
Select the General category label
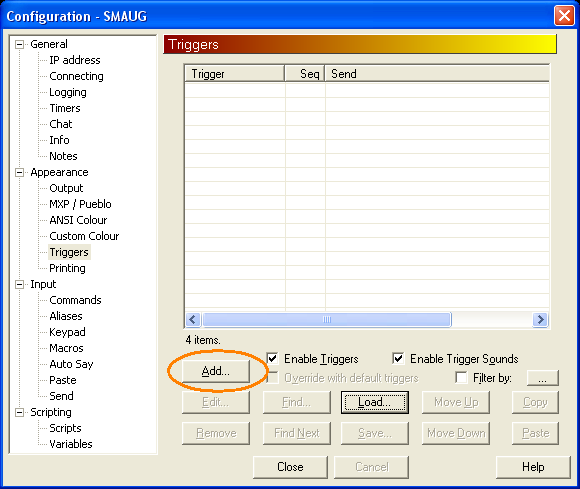(49, 44)
